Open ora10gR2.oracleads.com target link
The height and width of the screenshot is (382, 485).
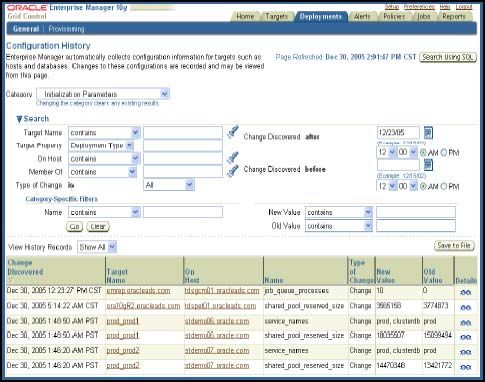point(143,306)
